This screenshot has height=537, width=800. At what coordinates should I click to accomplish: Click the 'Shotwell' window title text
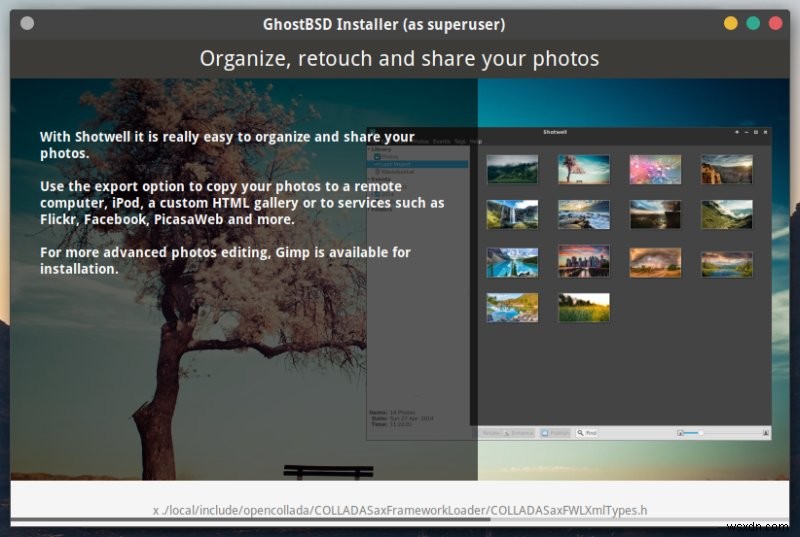tap(555, 132)
